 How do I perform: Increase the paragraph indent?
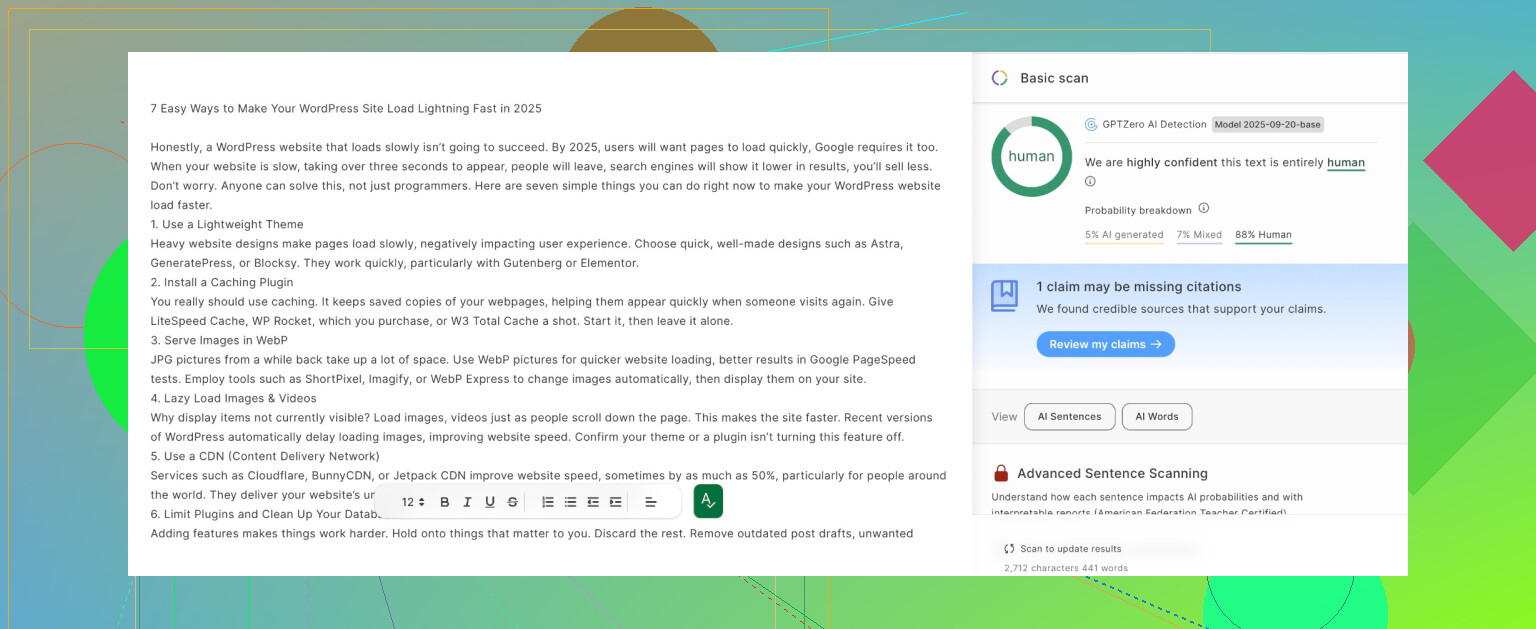point(616,502)
